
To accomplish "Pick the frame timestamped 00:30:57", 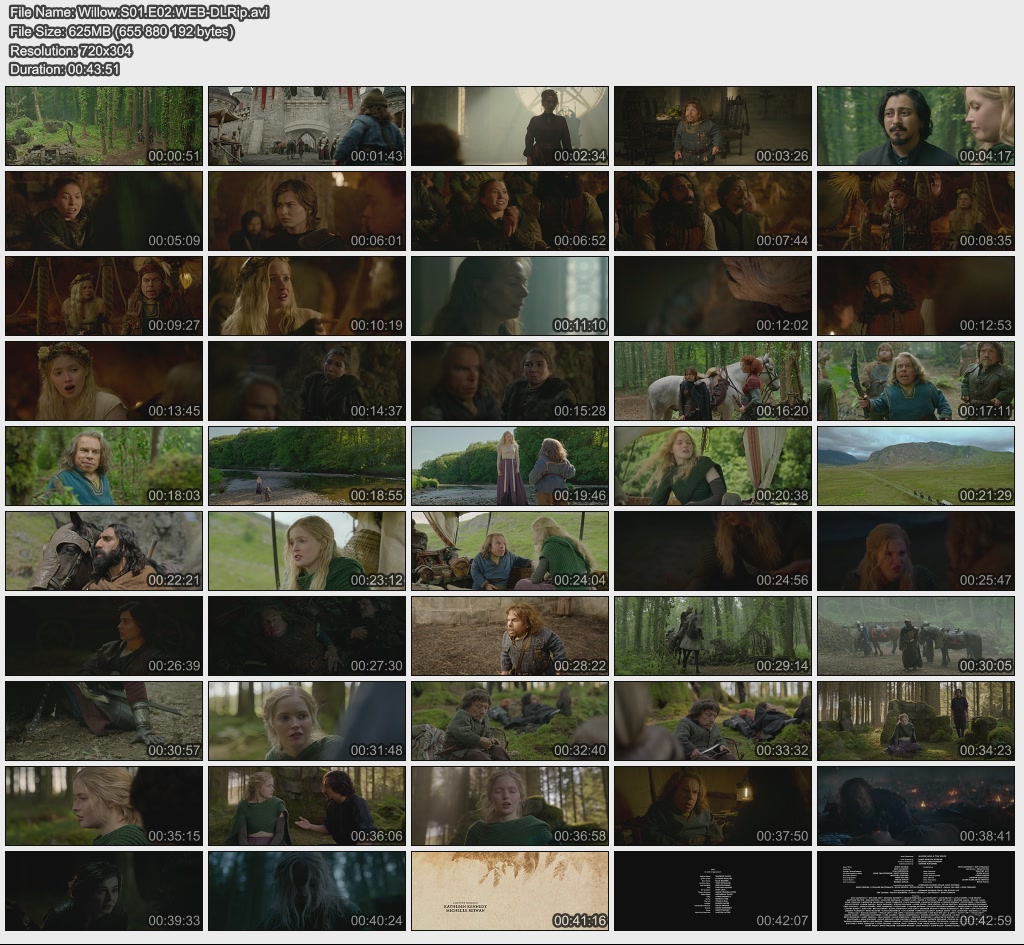I will [104, 722].
